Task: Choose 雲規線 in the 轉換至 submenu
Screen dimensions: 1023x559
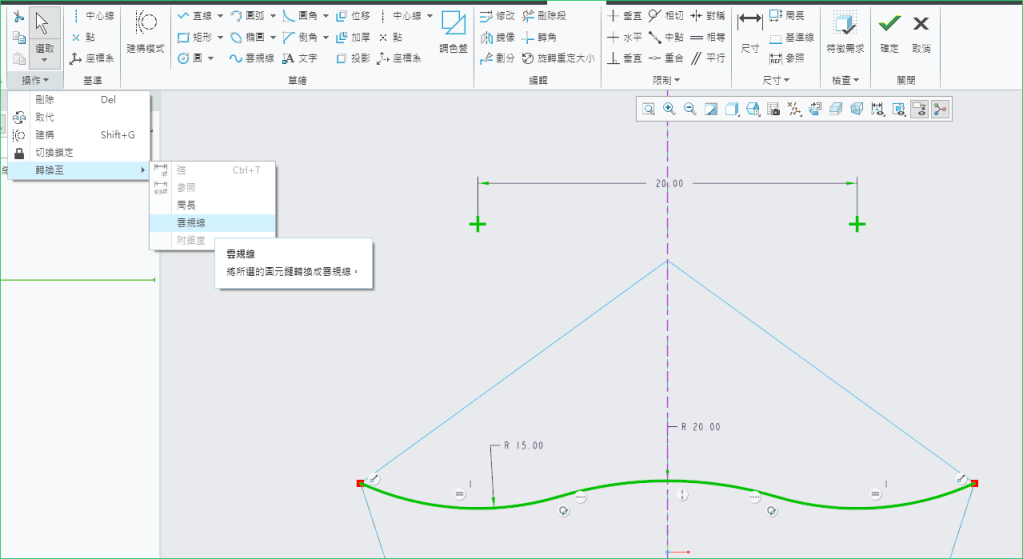Action: tap(192, 223)
